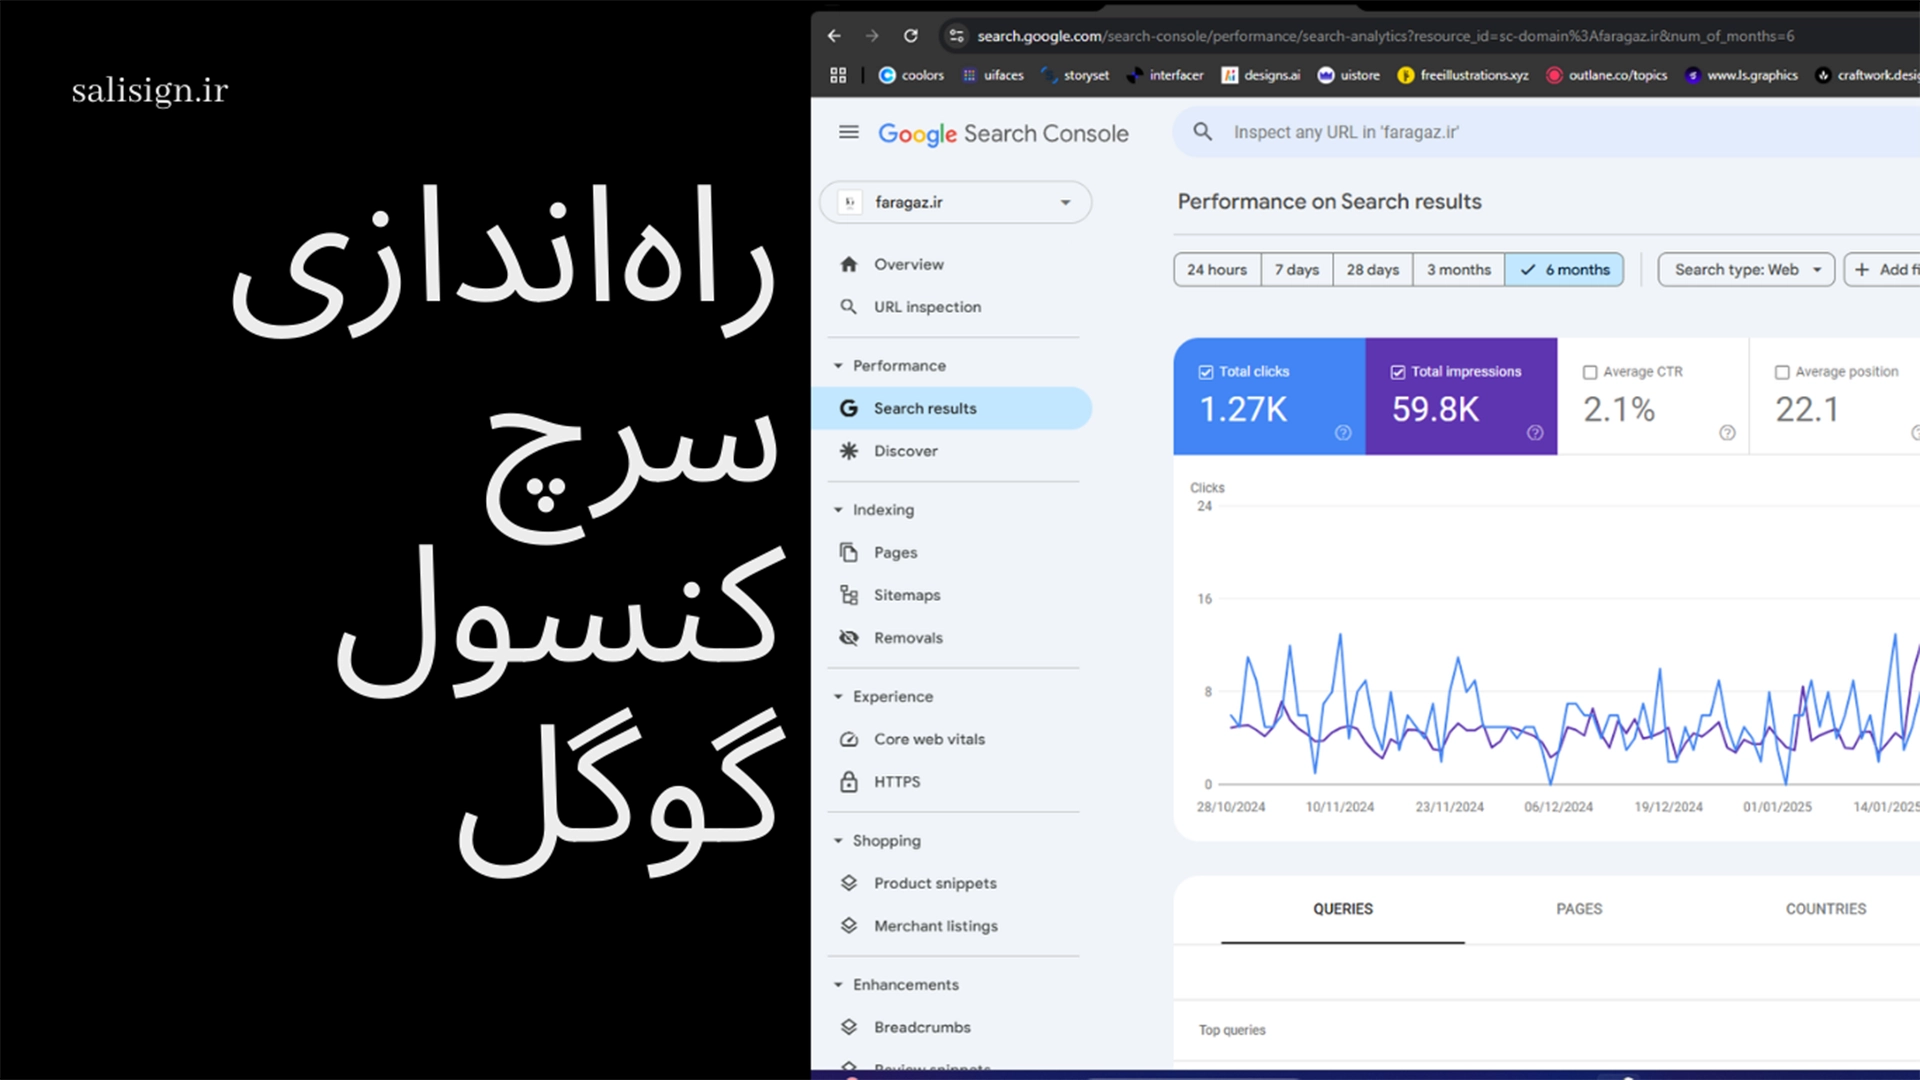Toggle the hamburger navigation menu
Screen dimensions: 1920x1080
click(x=848, y=132)
